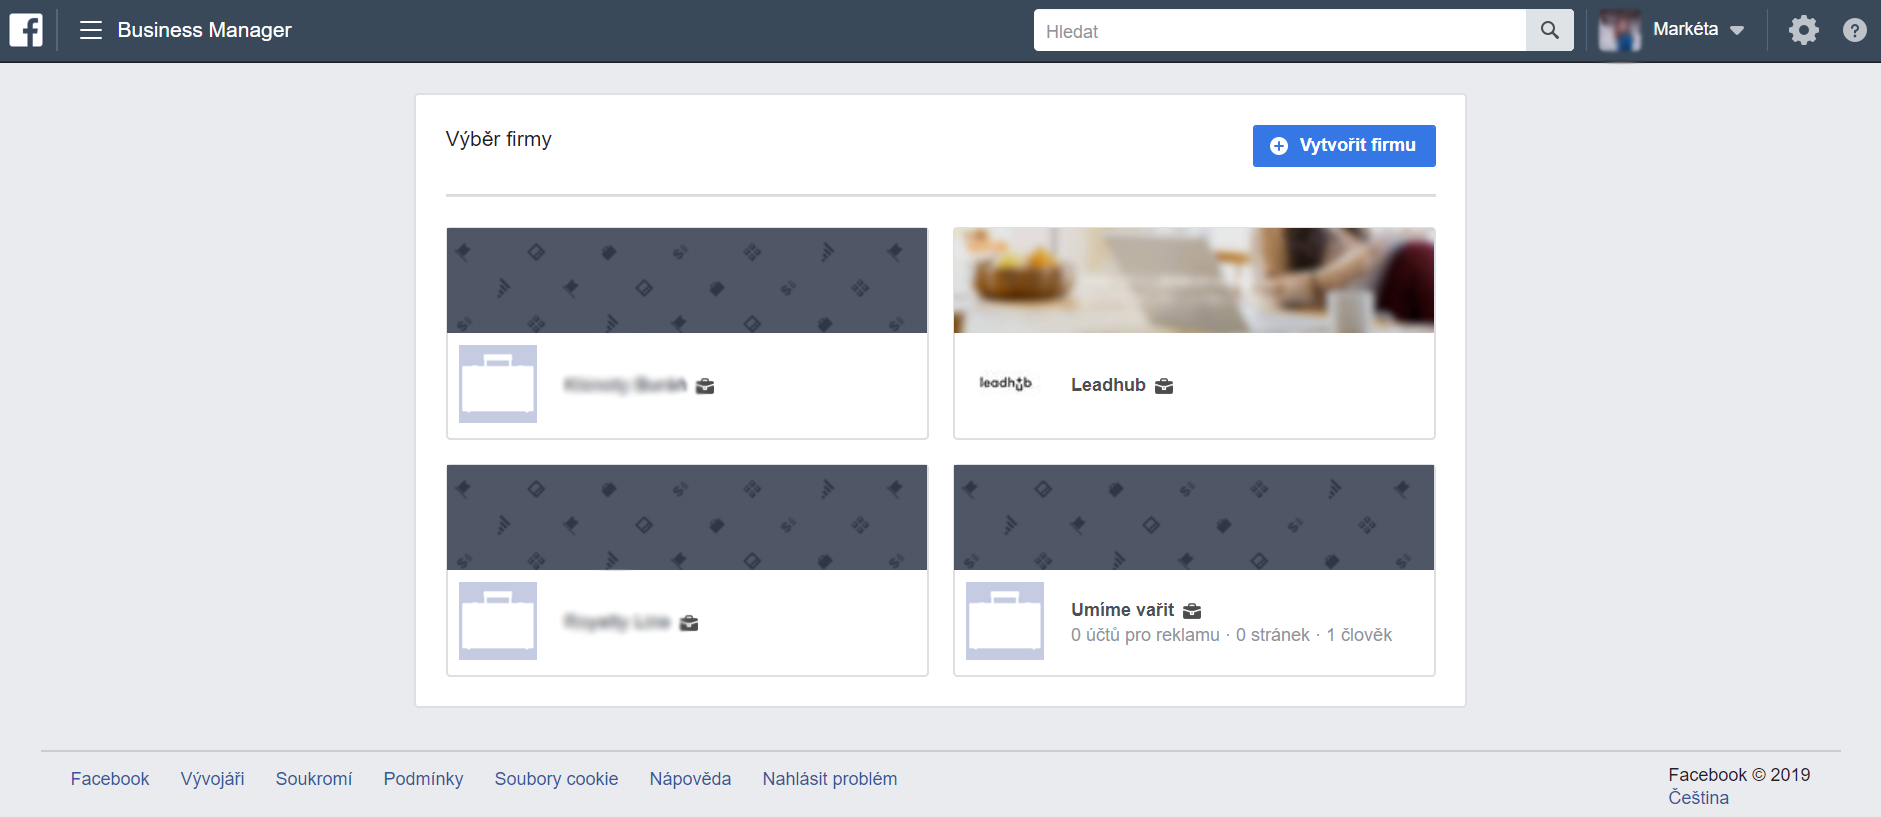This screenshot has height=817, width=1881.
Task: Click the Facebook logo icon
Action: 26,30
